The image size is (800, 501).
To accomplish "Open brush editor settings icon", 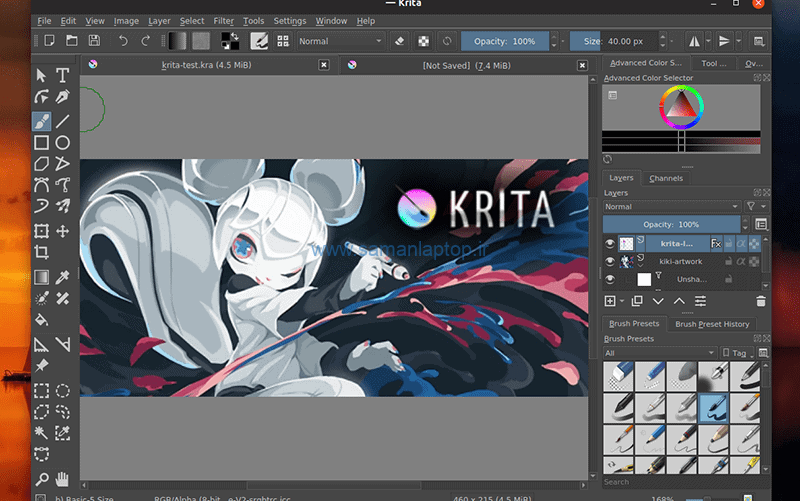I will pyautogui.click(x=259, y=41).
